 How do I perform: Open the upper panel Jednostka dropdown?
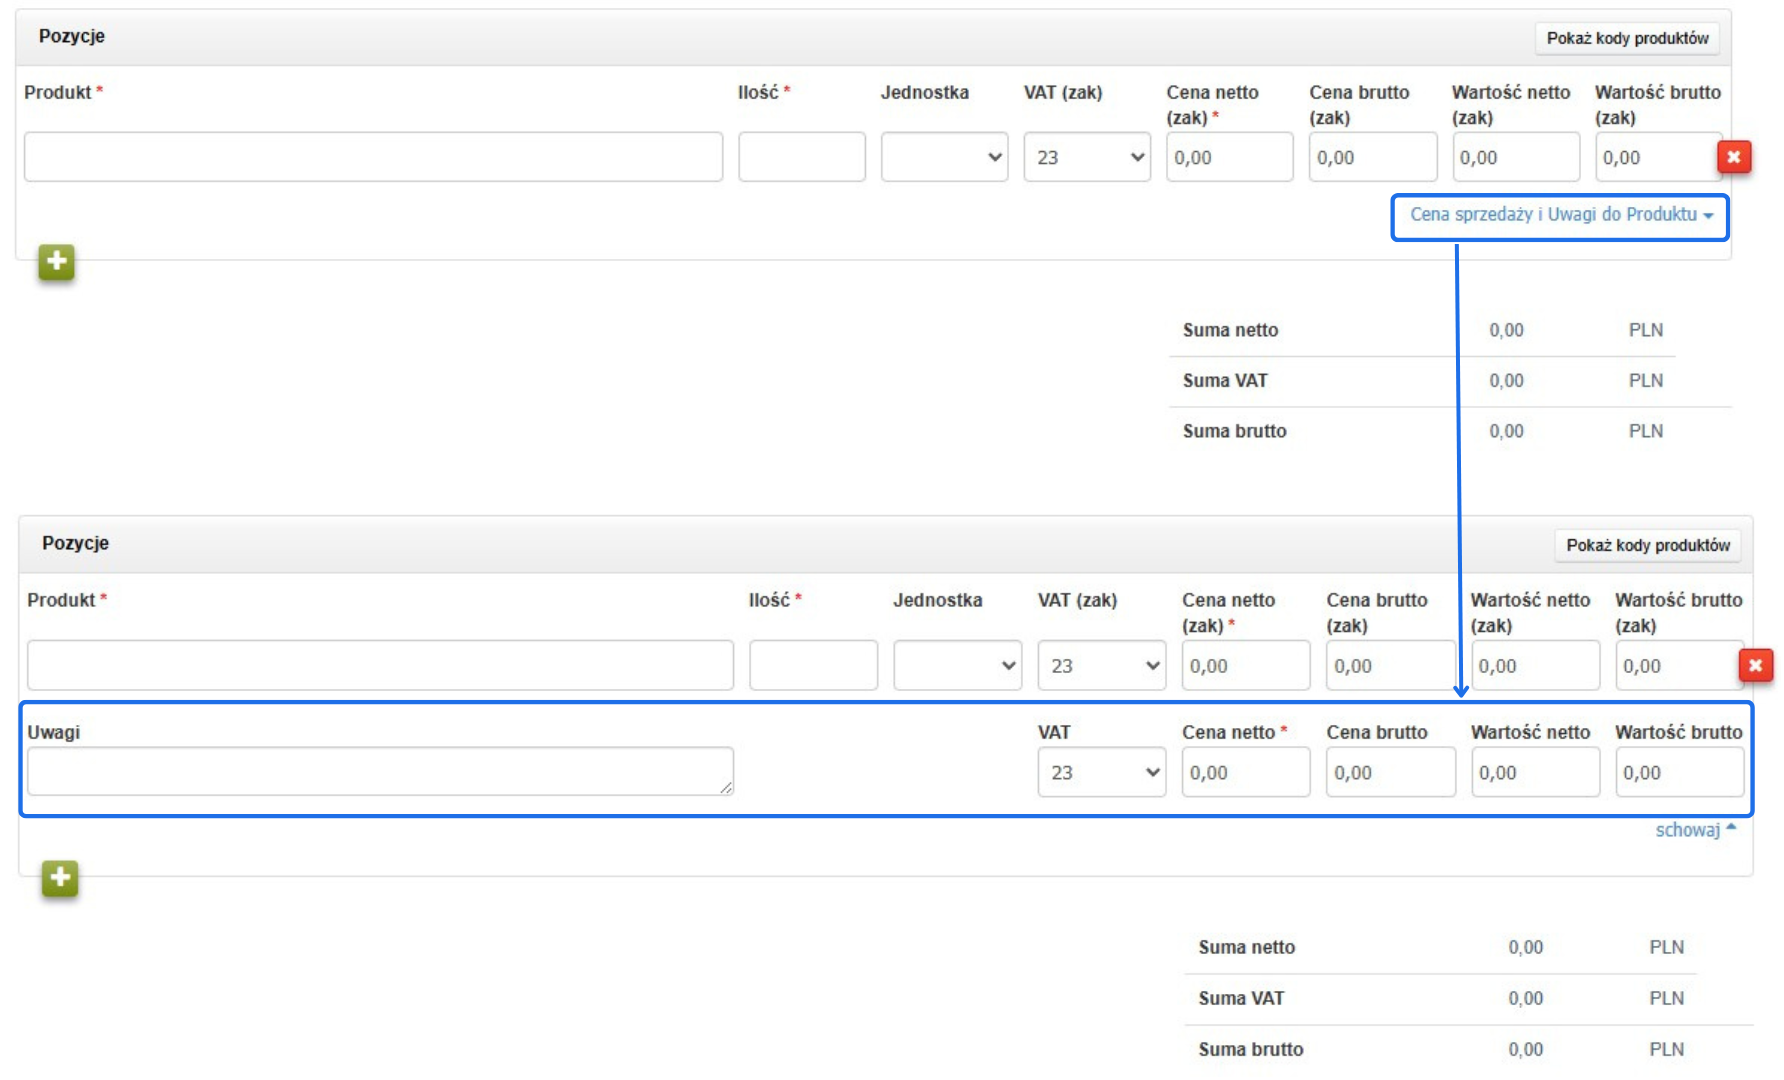click(x=944, y=158)
